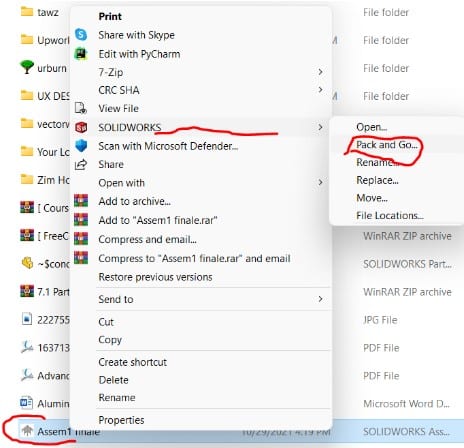Screen dimensions: 464x448
Task: Expand the Send to submenu arrow
Action: pyautogui.click(x=320, y=299)
